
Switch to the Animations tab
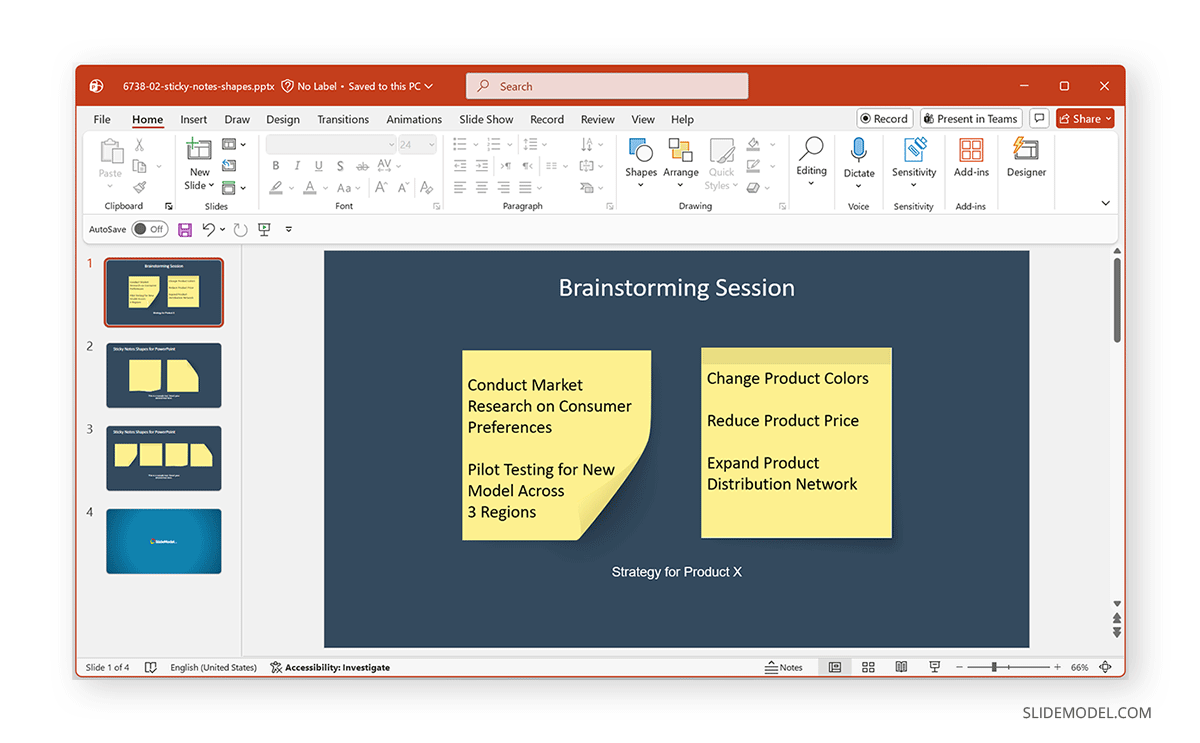[x=414, y=119]
